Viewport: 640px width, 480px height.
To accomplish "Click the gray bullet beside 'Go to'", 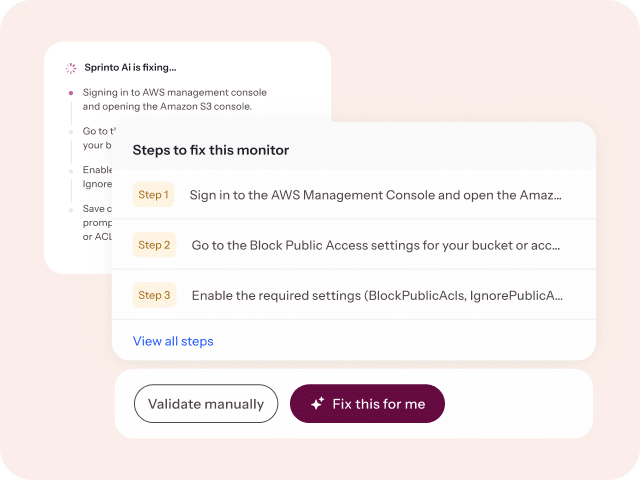I will pos(71,131).
